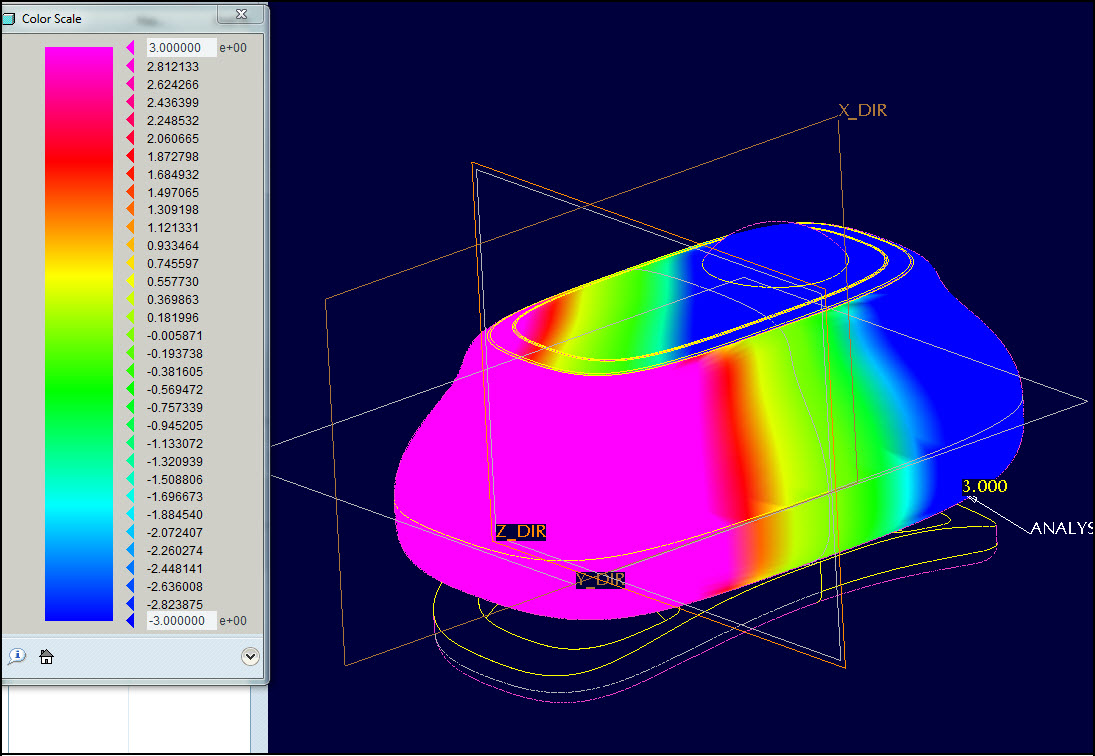This screenshot has width=1095, height=756.
Task: Click the scale value -1.508806
Action: tap(175, 480)
